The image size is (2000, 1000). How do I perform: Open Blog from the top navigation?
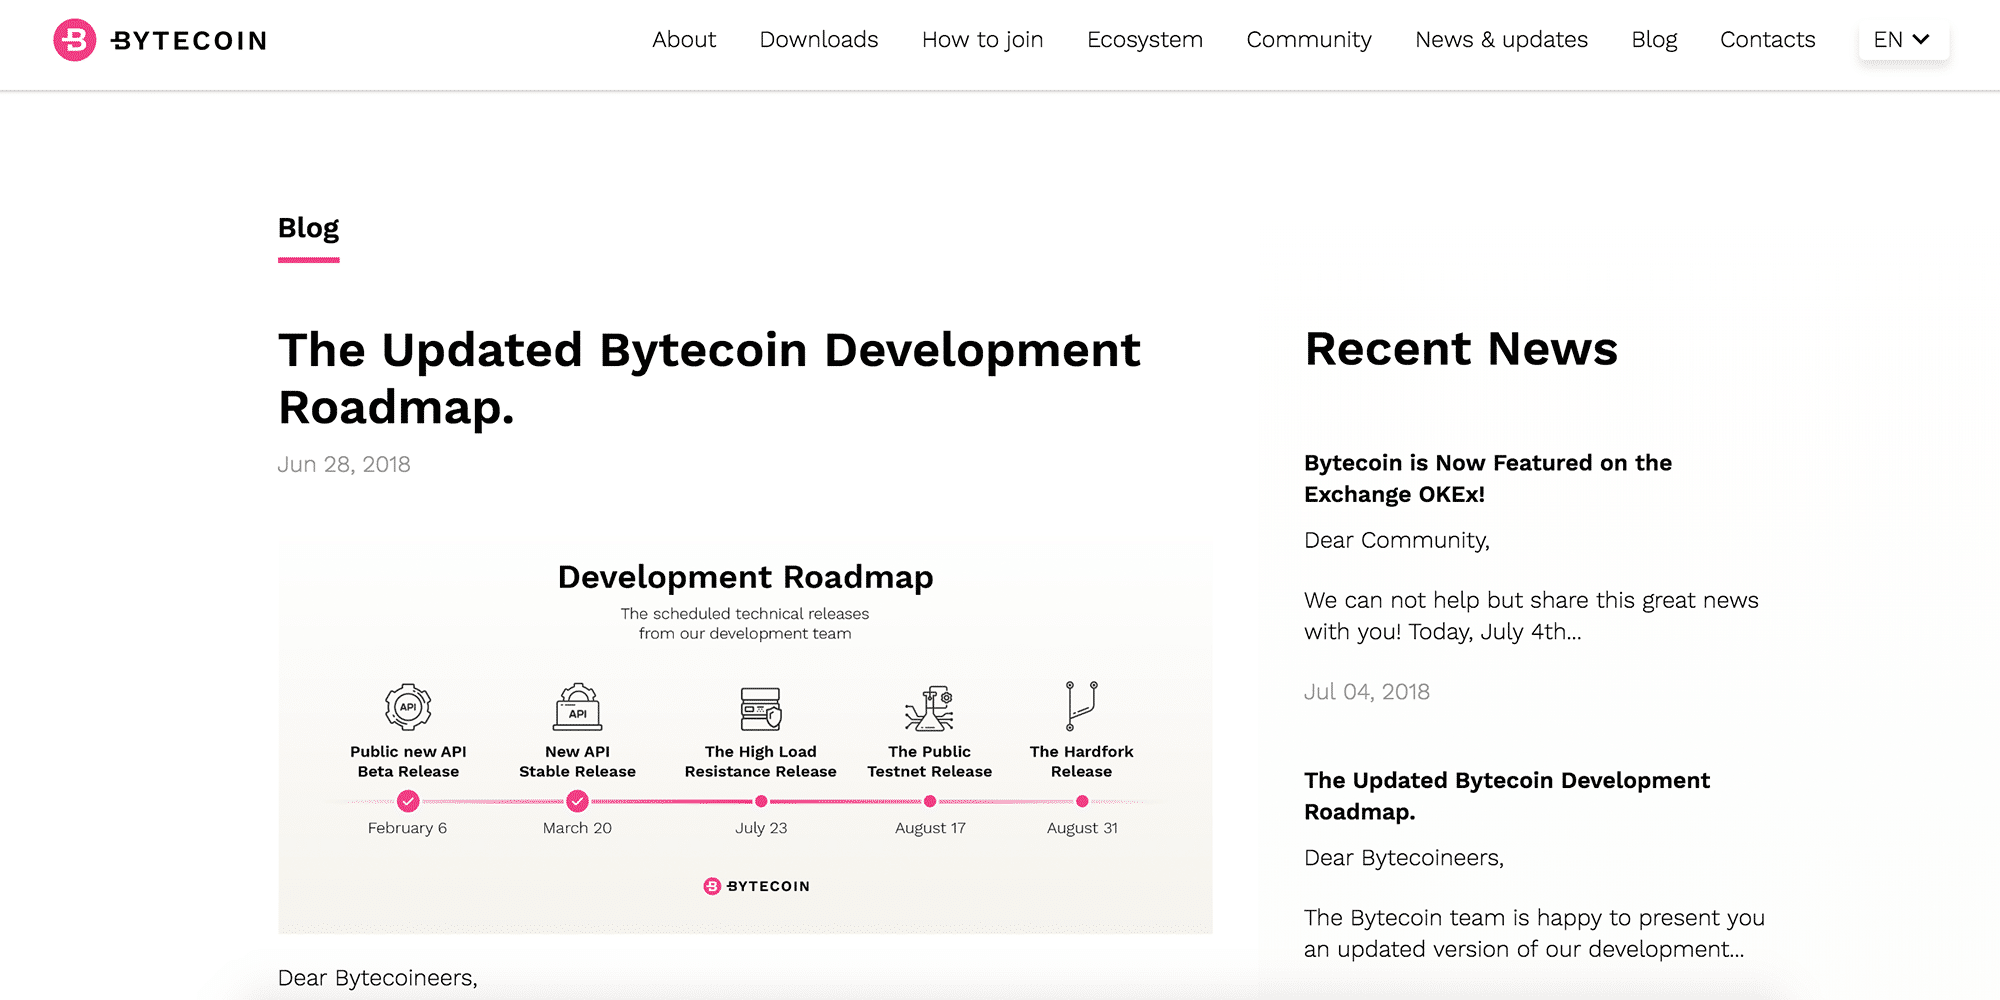[x=1654, y=40]
